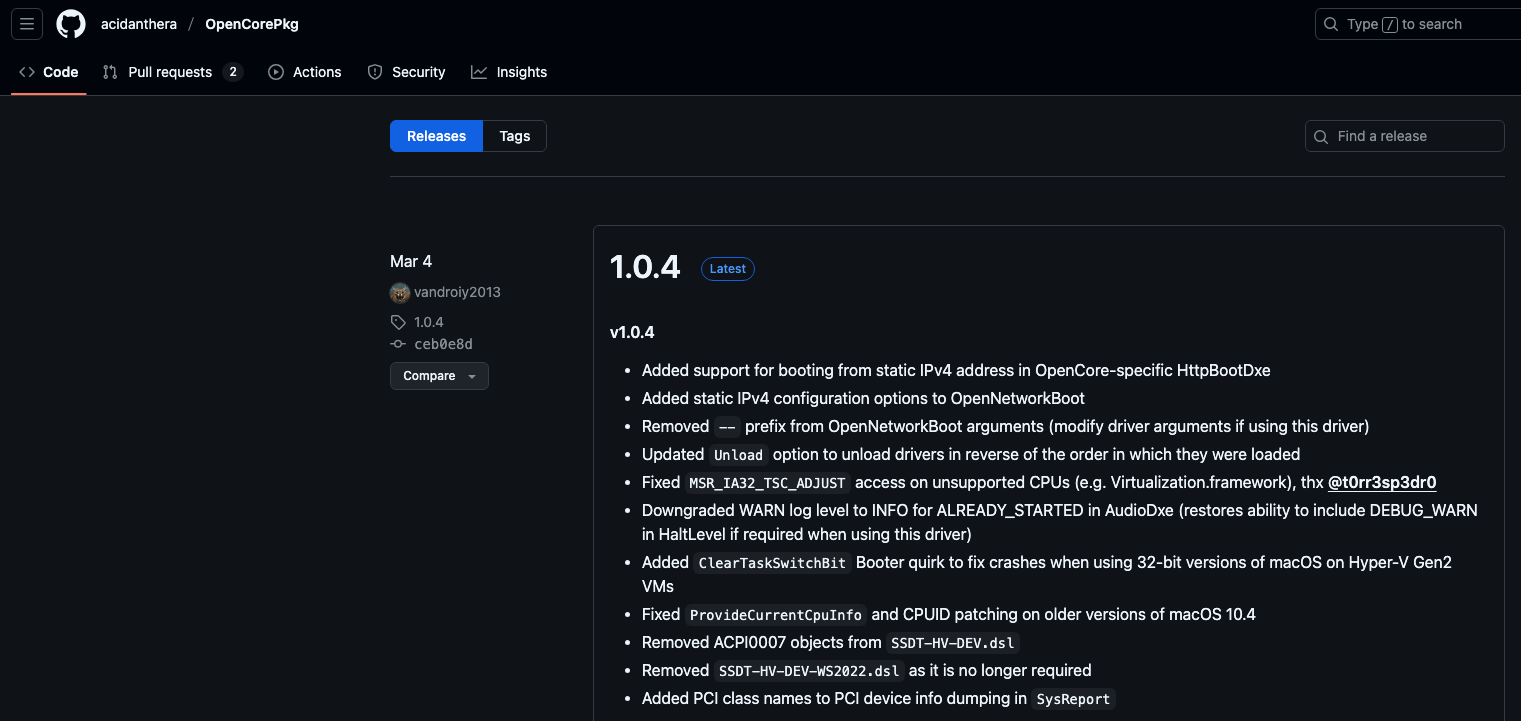This screenshot has height=721, width=1521.
Task: Open the hamburger navigation menu
Action: pos(27,24)
